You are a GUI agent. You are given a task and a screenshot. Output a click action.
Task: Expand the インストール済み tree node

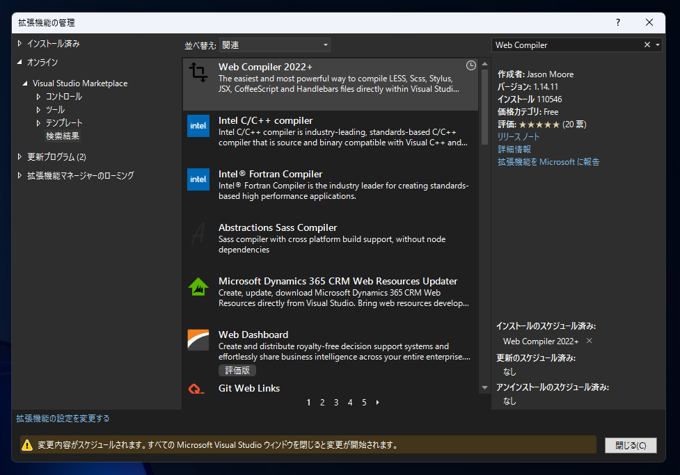pyautogui.click(x=20, y=43)
